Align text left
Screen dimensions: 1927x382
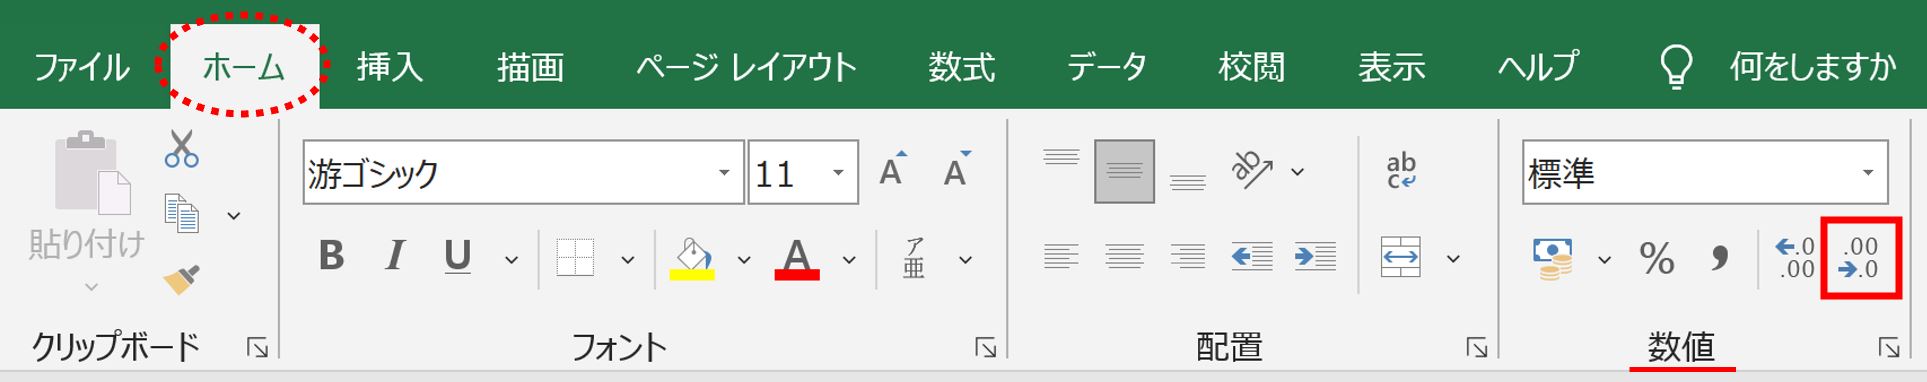click(1061, 257)
